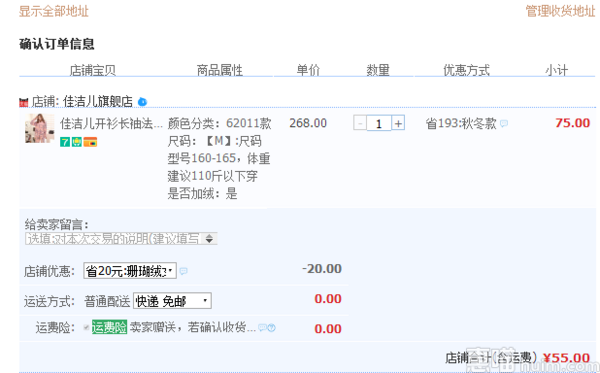The height and width of the screenshot is (373, 600).
Task: Click the arrows on the message box
Action: 209,239
